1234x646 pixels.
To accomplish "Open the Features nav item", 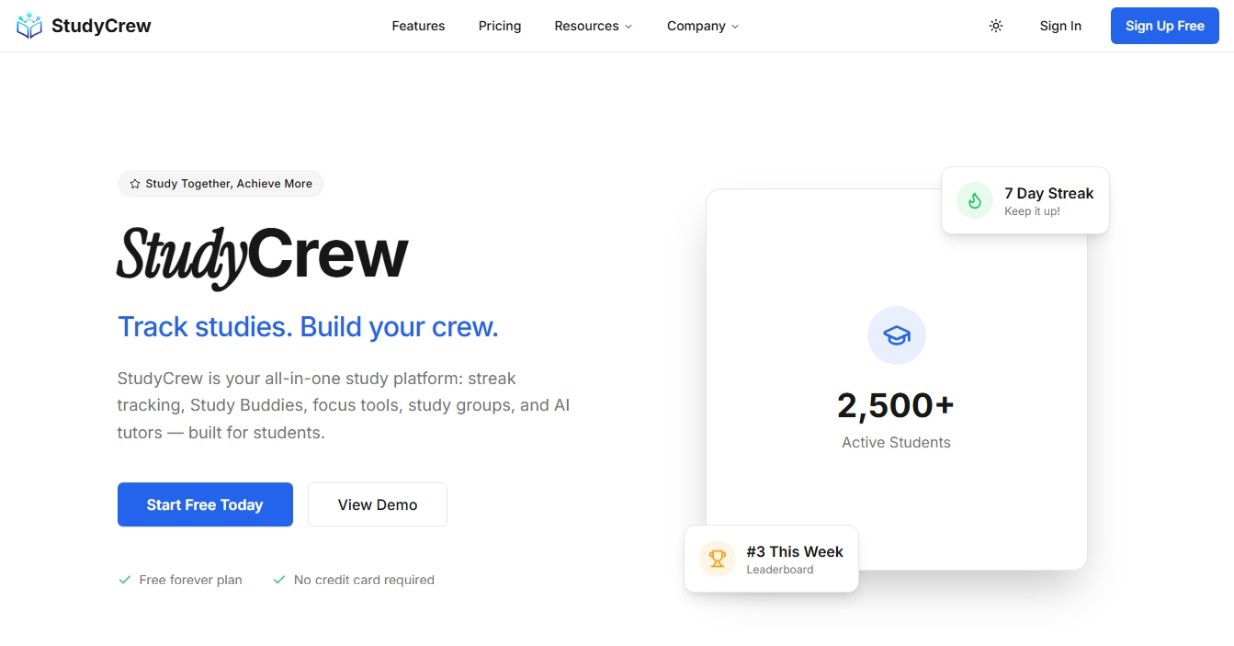I will click(418, 26).
